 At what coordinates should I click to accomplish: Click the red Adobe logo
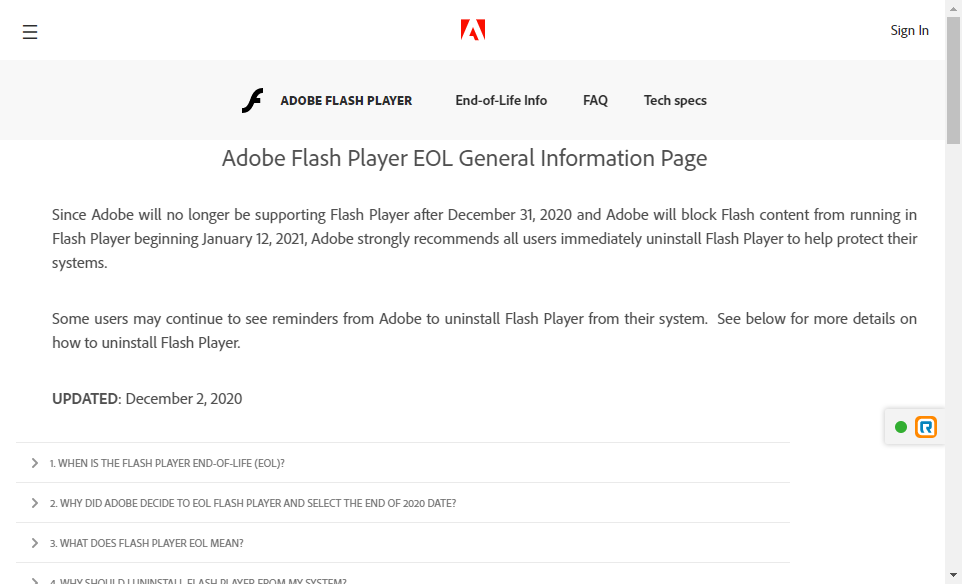(x=473, y=30)
